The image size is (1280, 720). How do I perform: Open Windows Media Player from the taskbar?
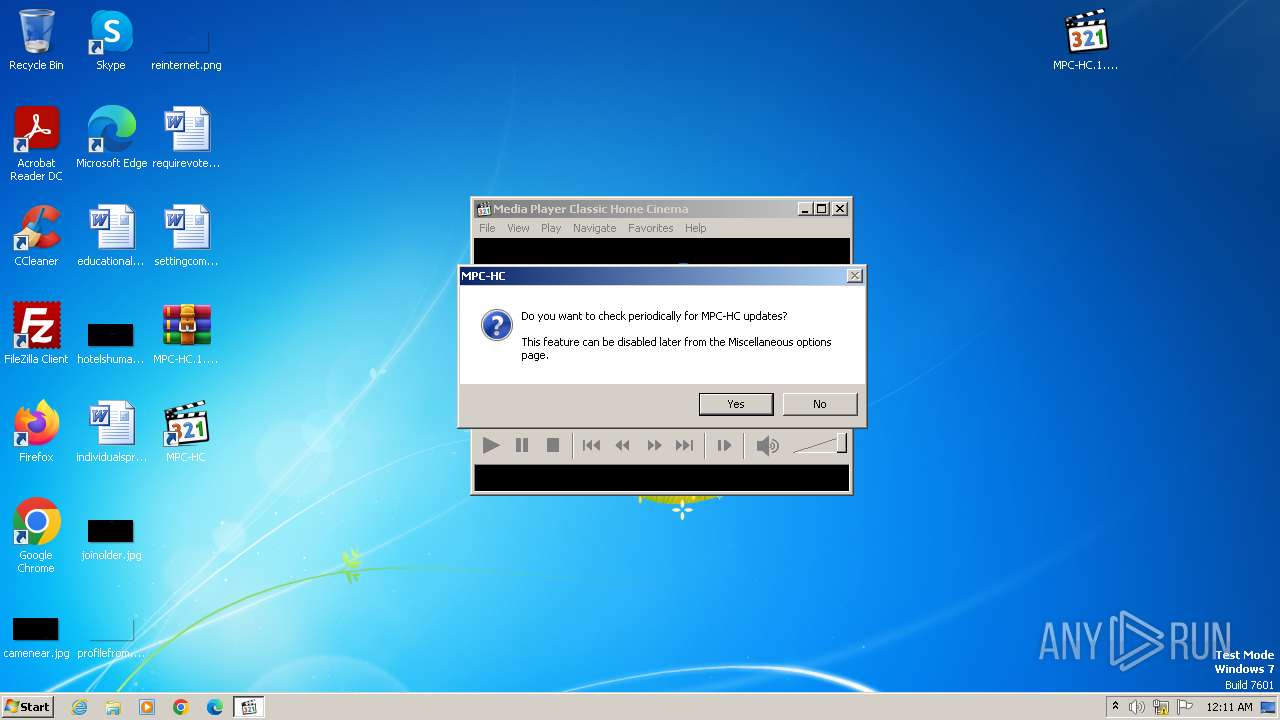tap(147, 707)
